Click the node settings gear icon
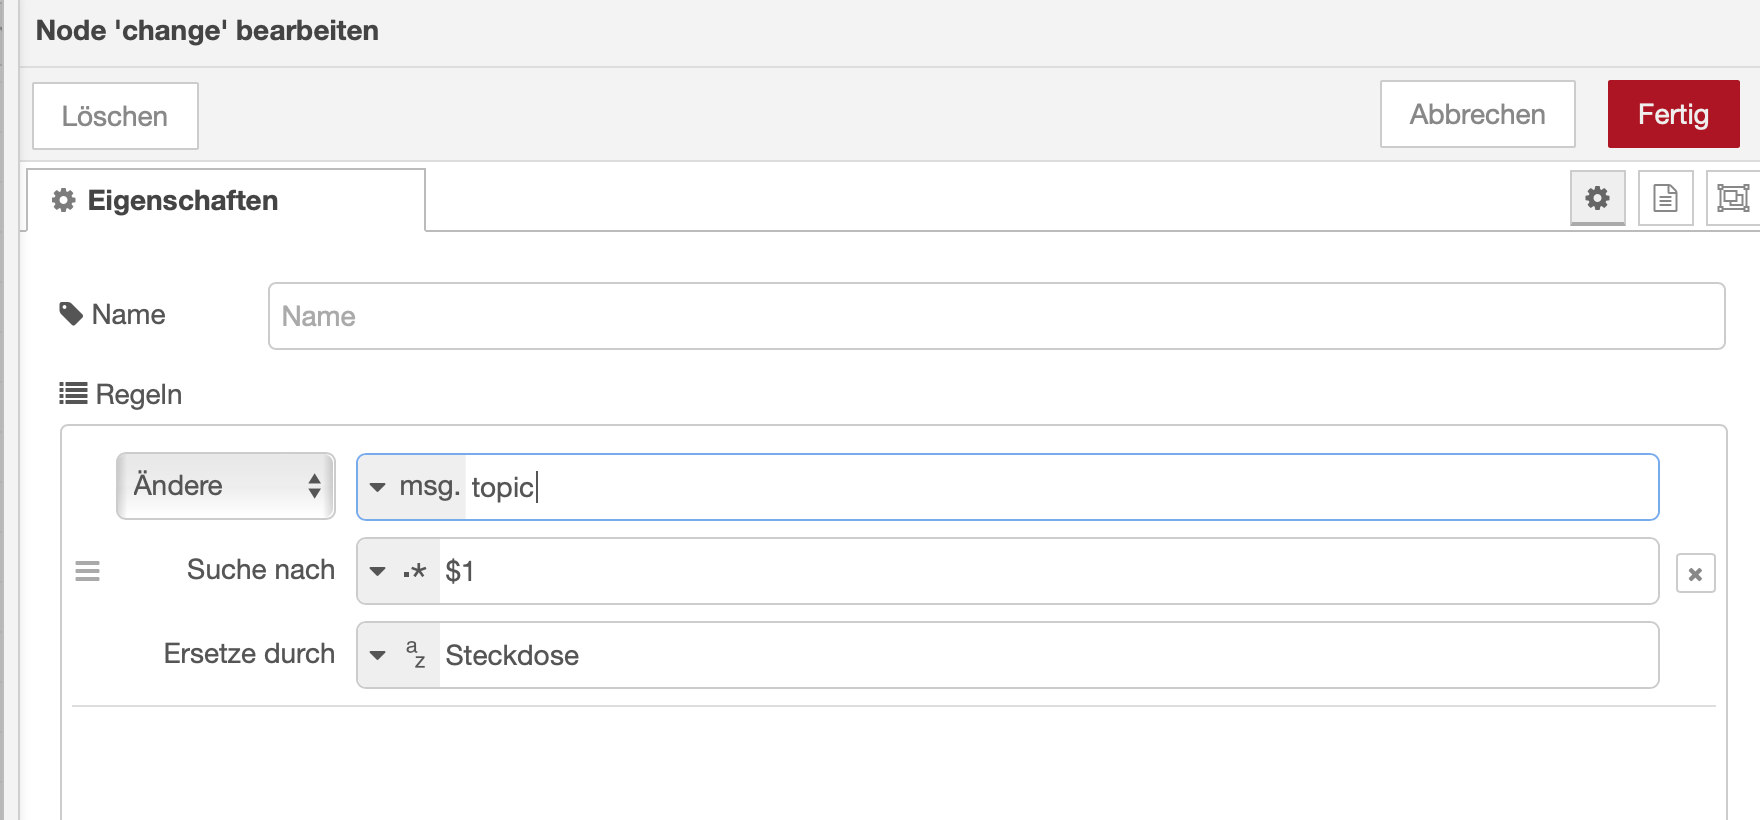Screen dimensions: 1760x820 coord(1597,198)
